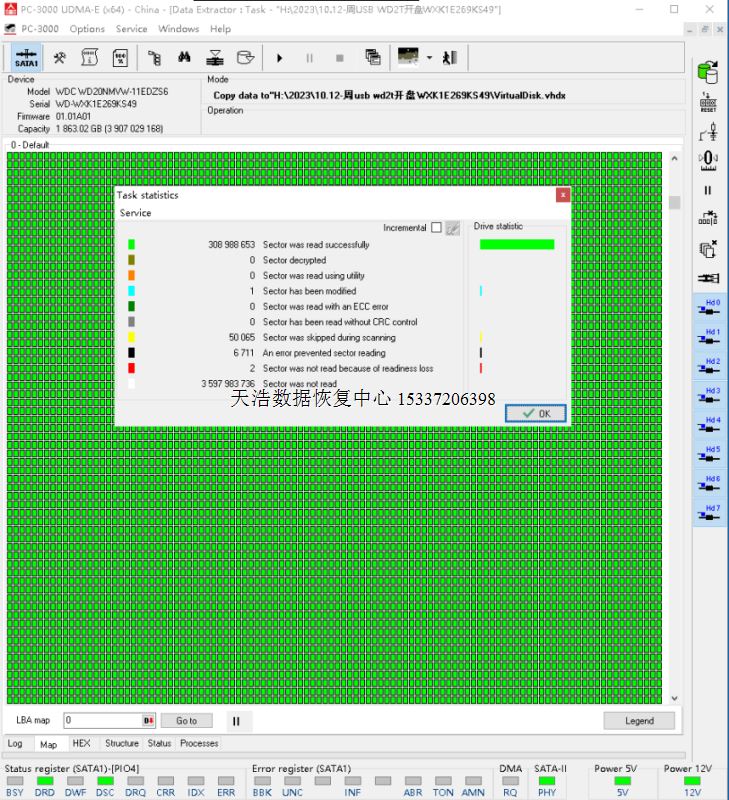This screenshot has height=800, width=729.
Task: Expand the dropdown arrow beside picture icon
Action: 429,58
